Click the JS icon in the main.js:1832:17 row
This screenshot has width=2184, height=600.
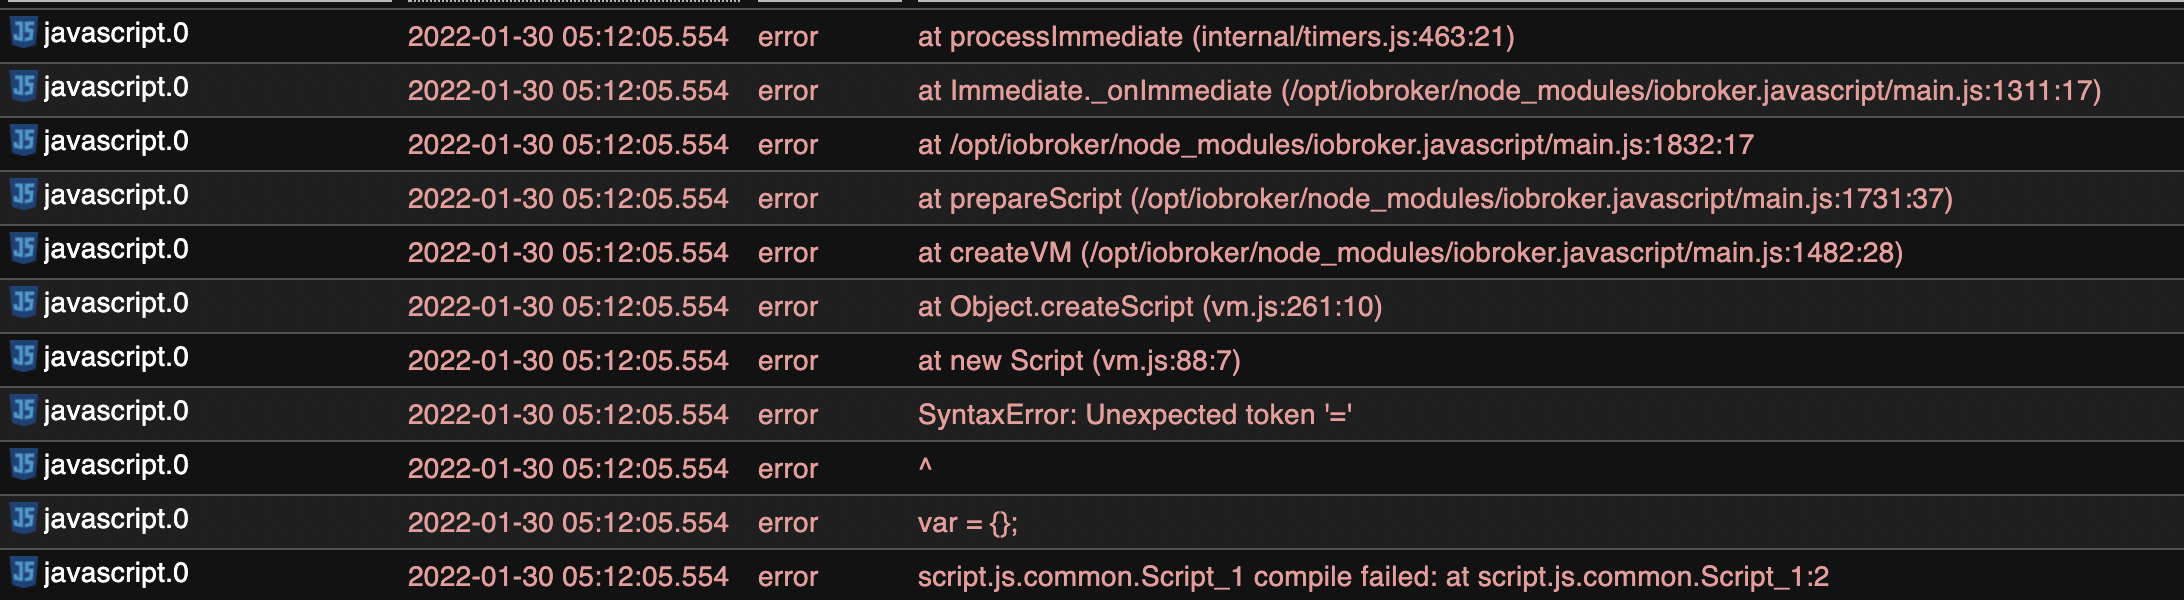23,141
